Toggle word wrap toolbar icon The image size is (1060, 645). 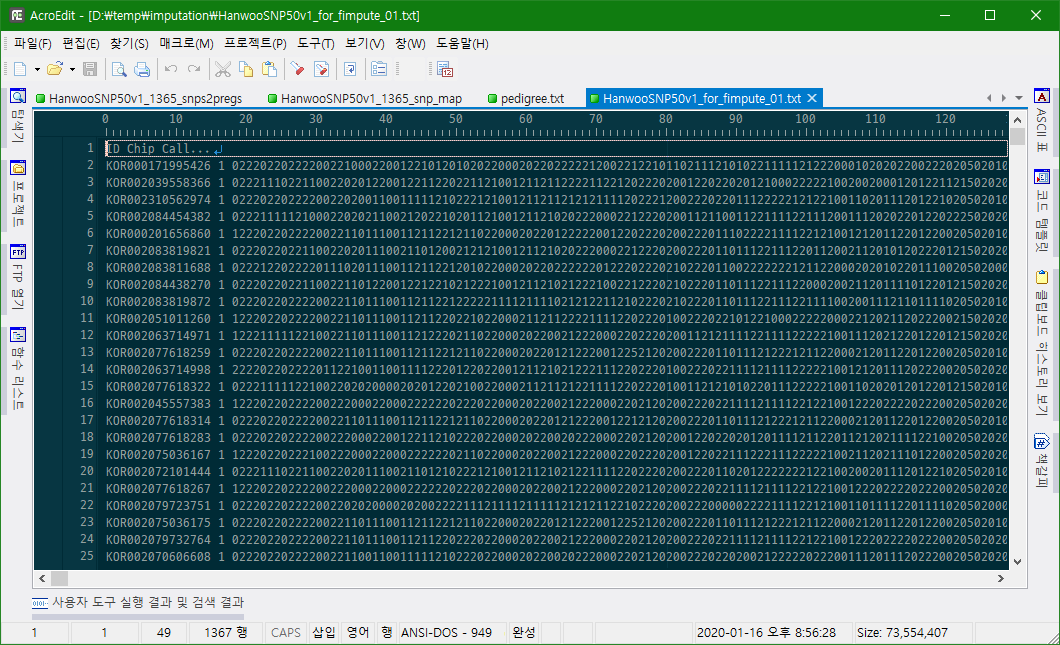pyautogui.click(x=350, y=69)
